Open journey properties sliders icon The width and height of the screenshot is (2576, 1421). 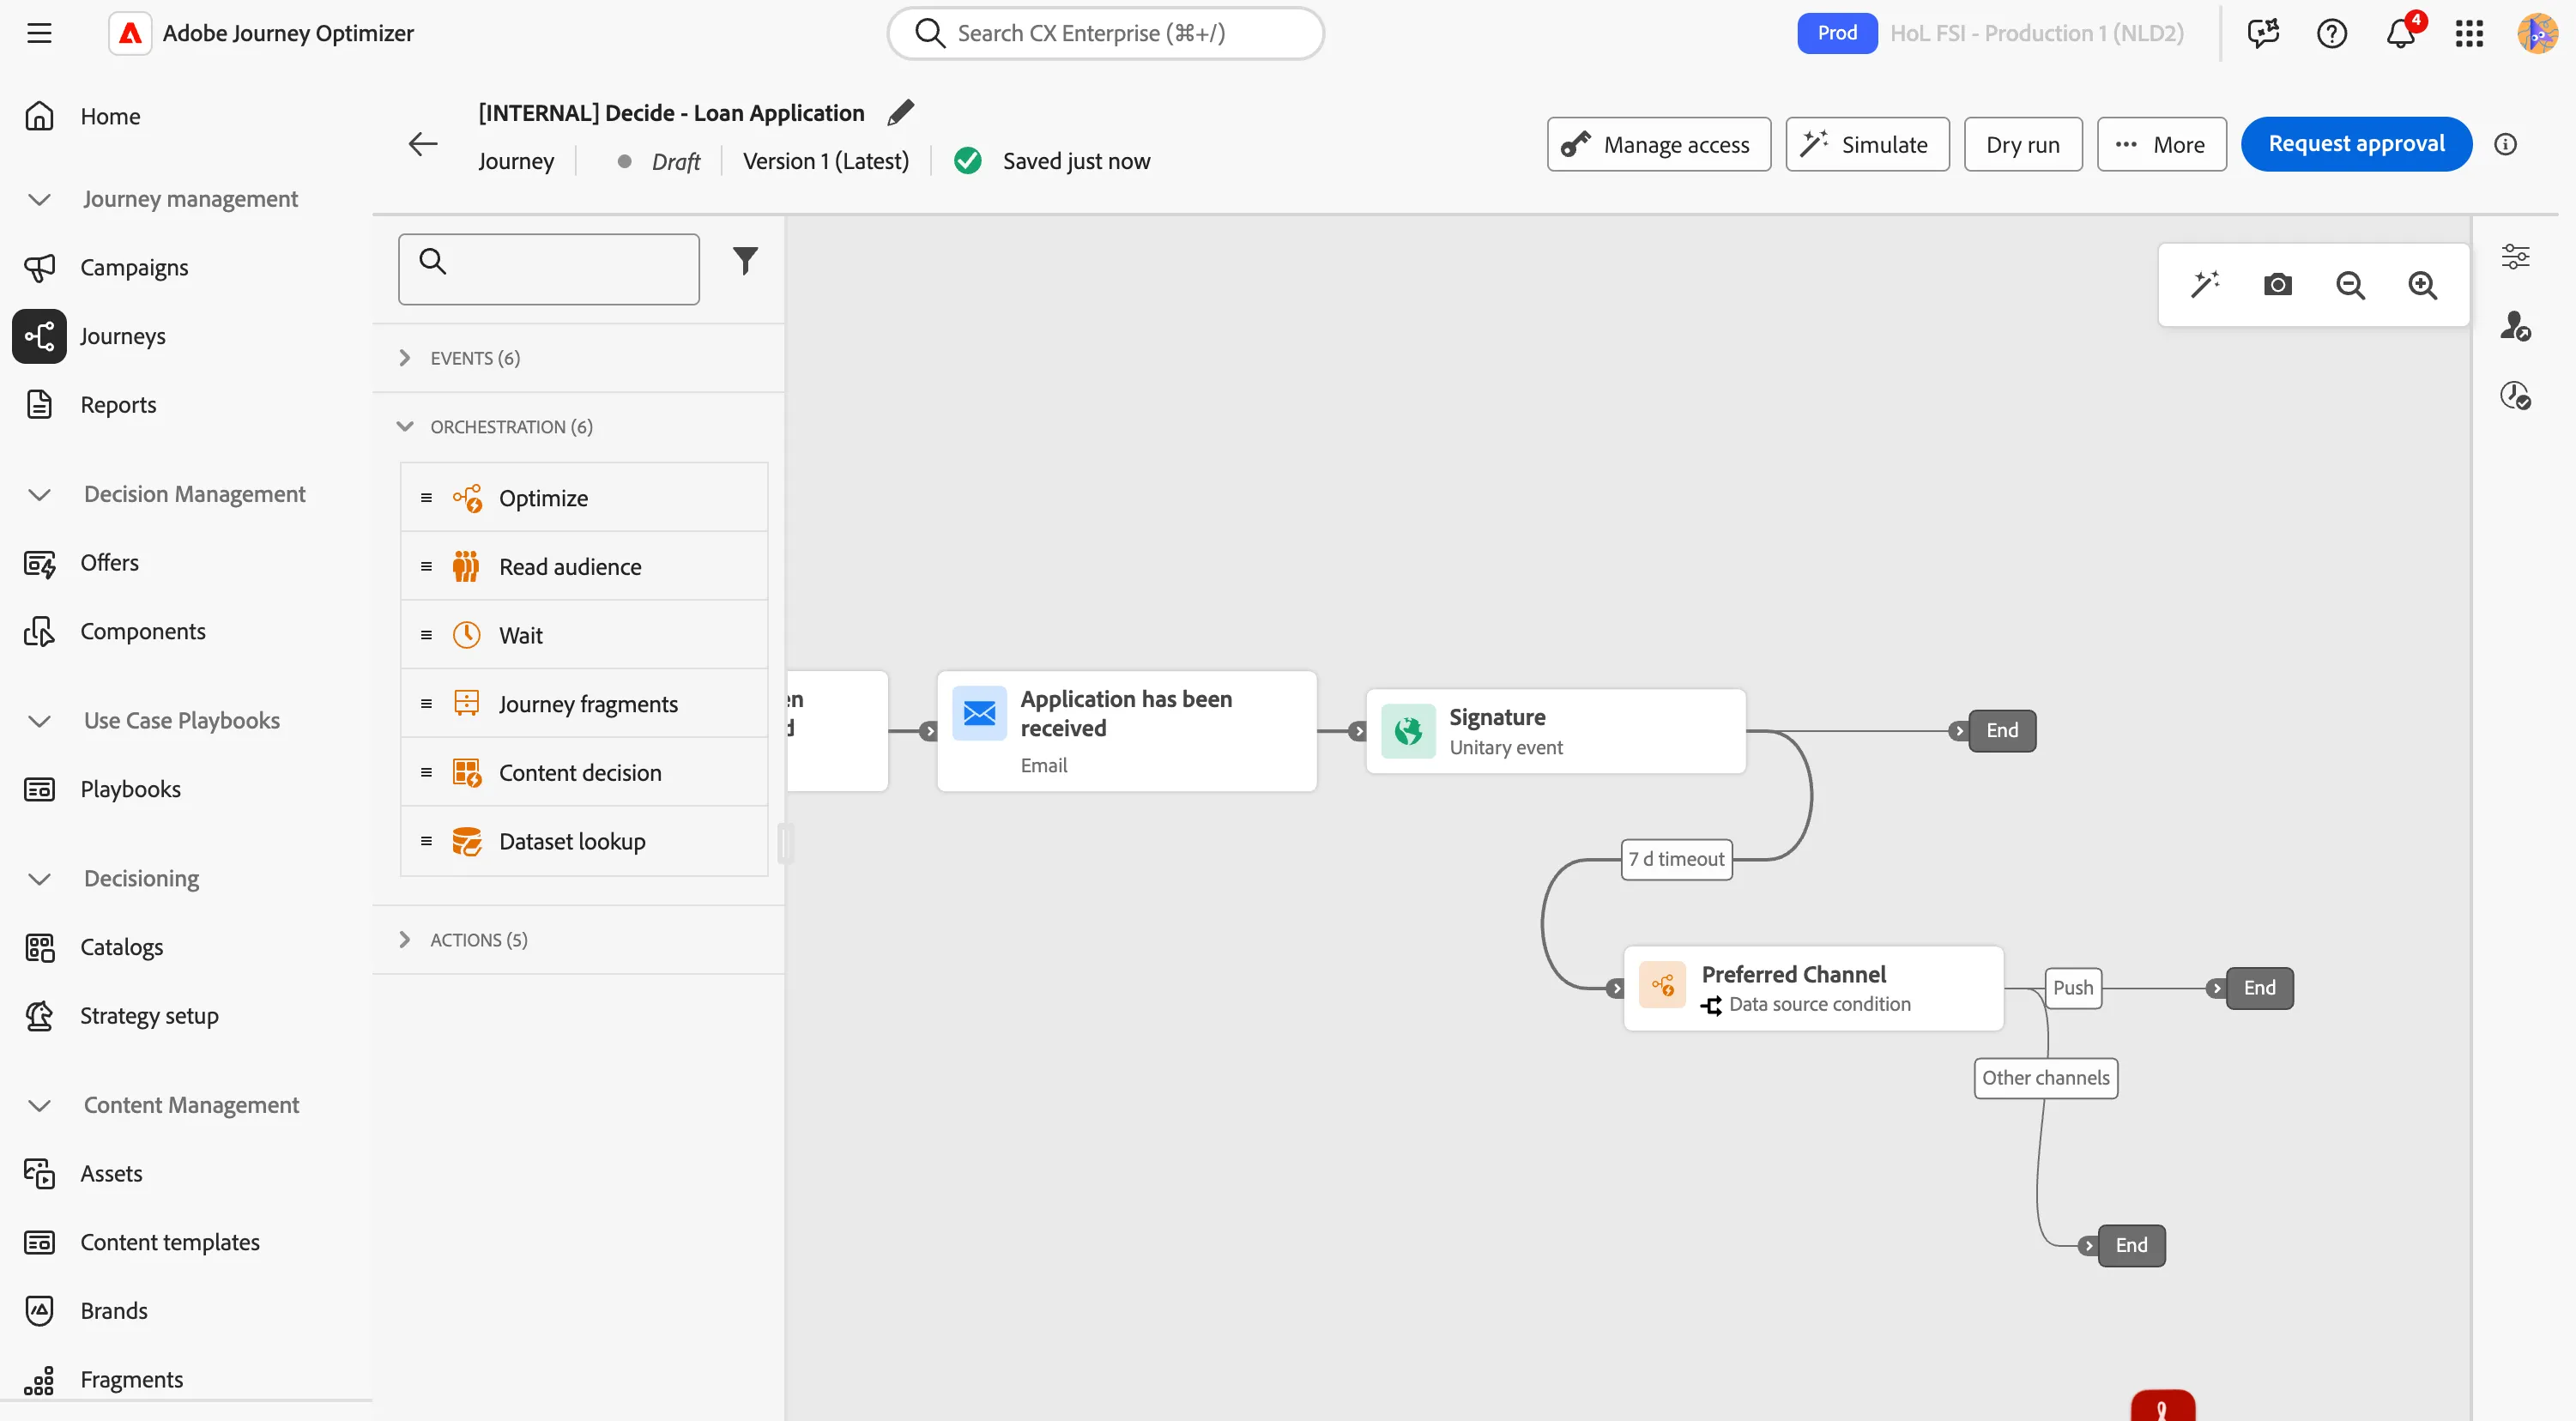pyautogui.click(x=2515, y=256)
